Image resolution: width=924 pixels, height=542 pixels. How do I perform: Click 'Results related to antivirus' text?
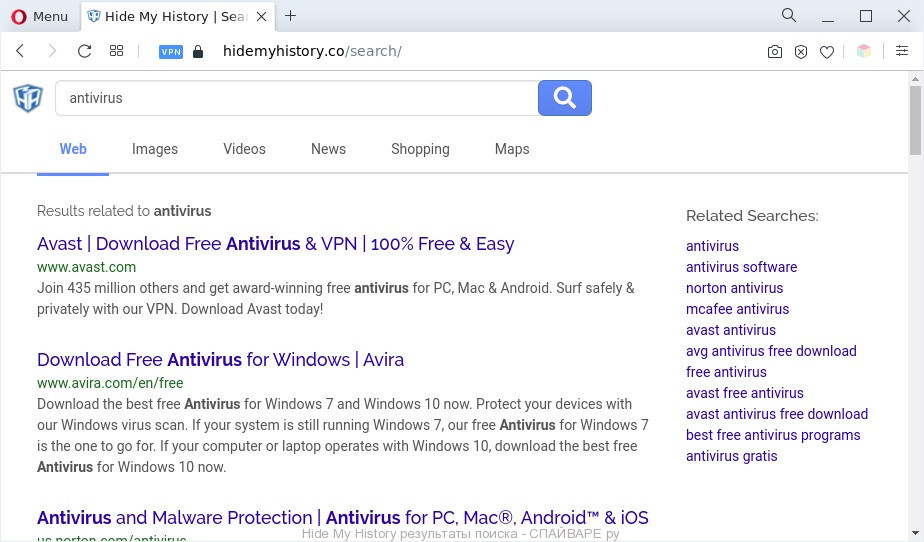tap(124, 211)
